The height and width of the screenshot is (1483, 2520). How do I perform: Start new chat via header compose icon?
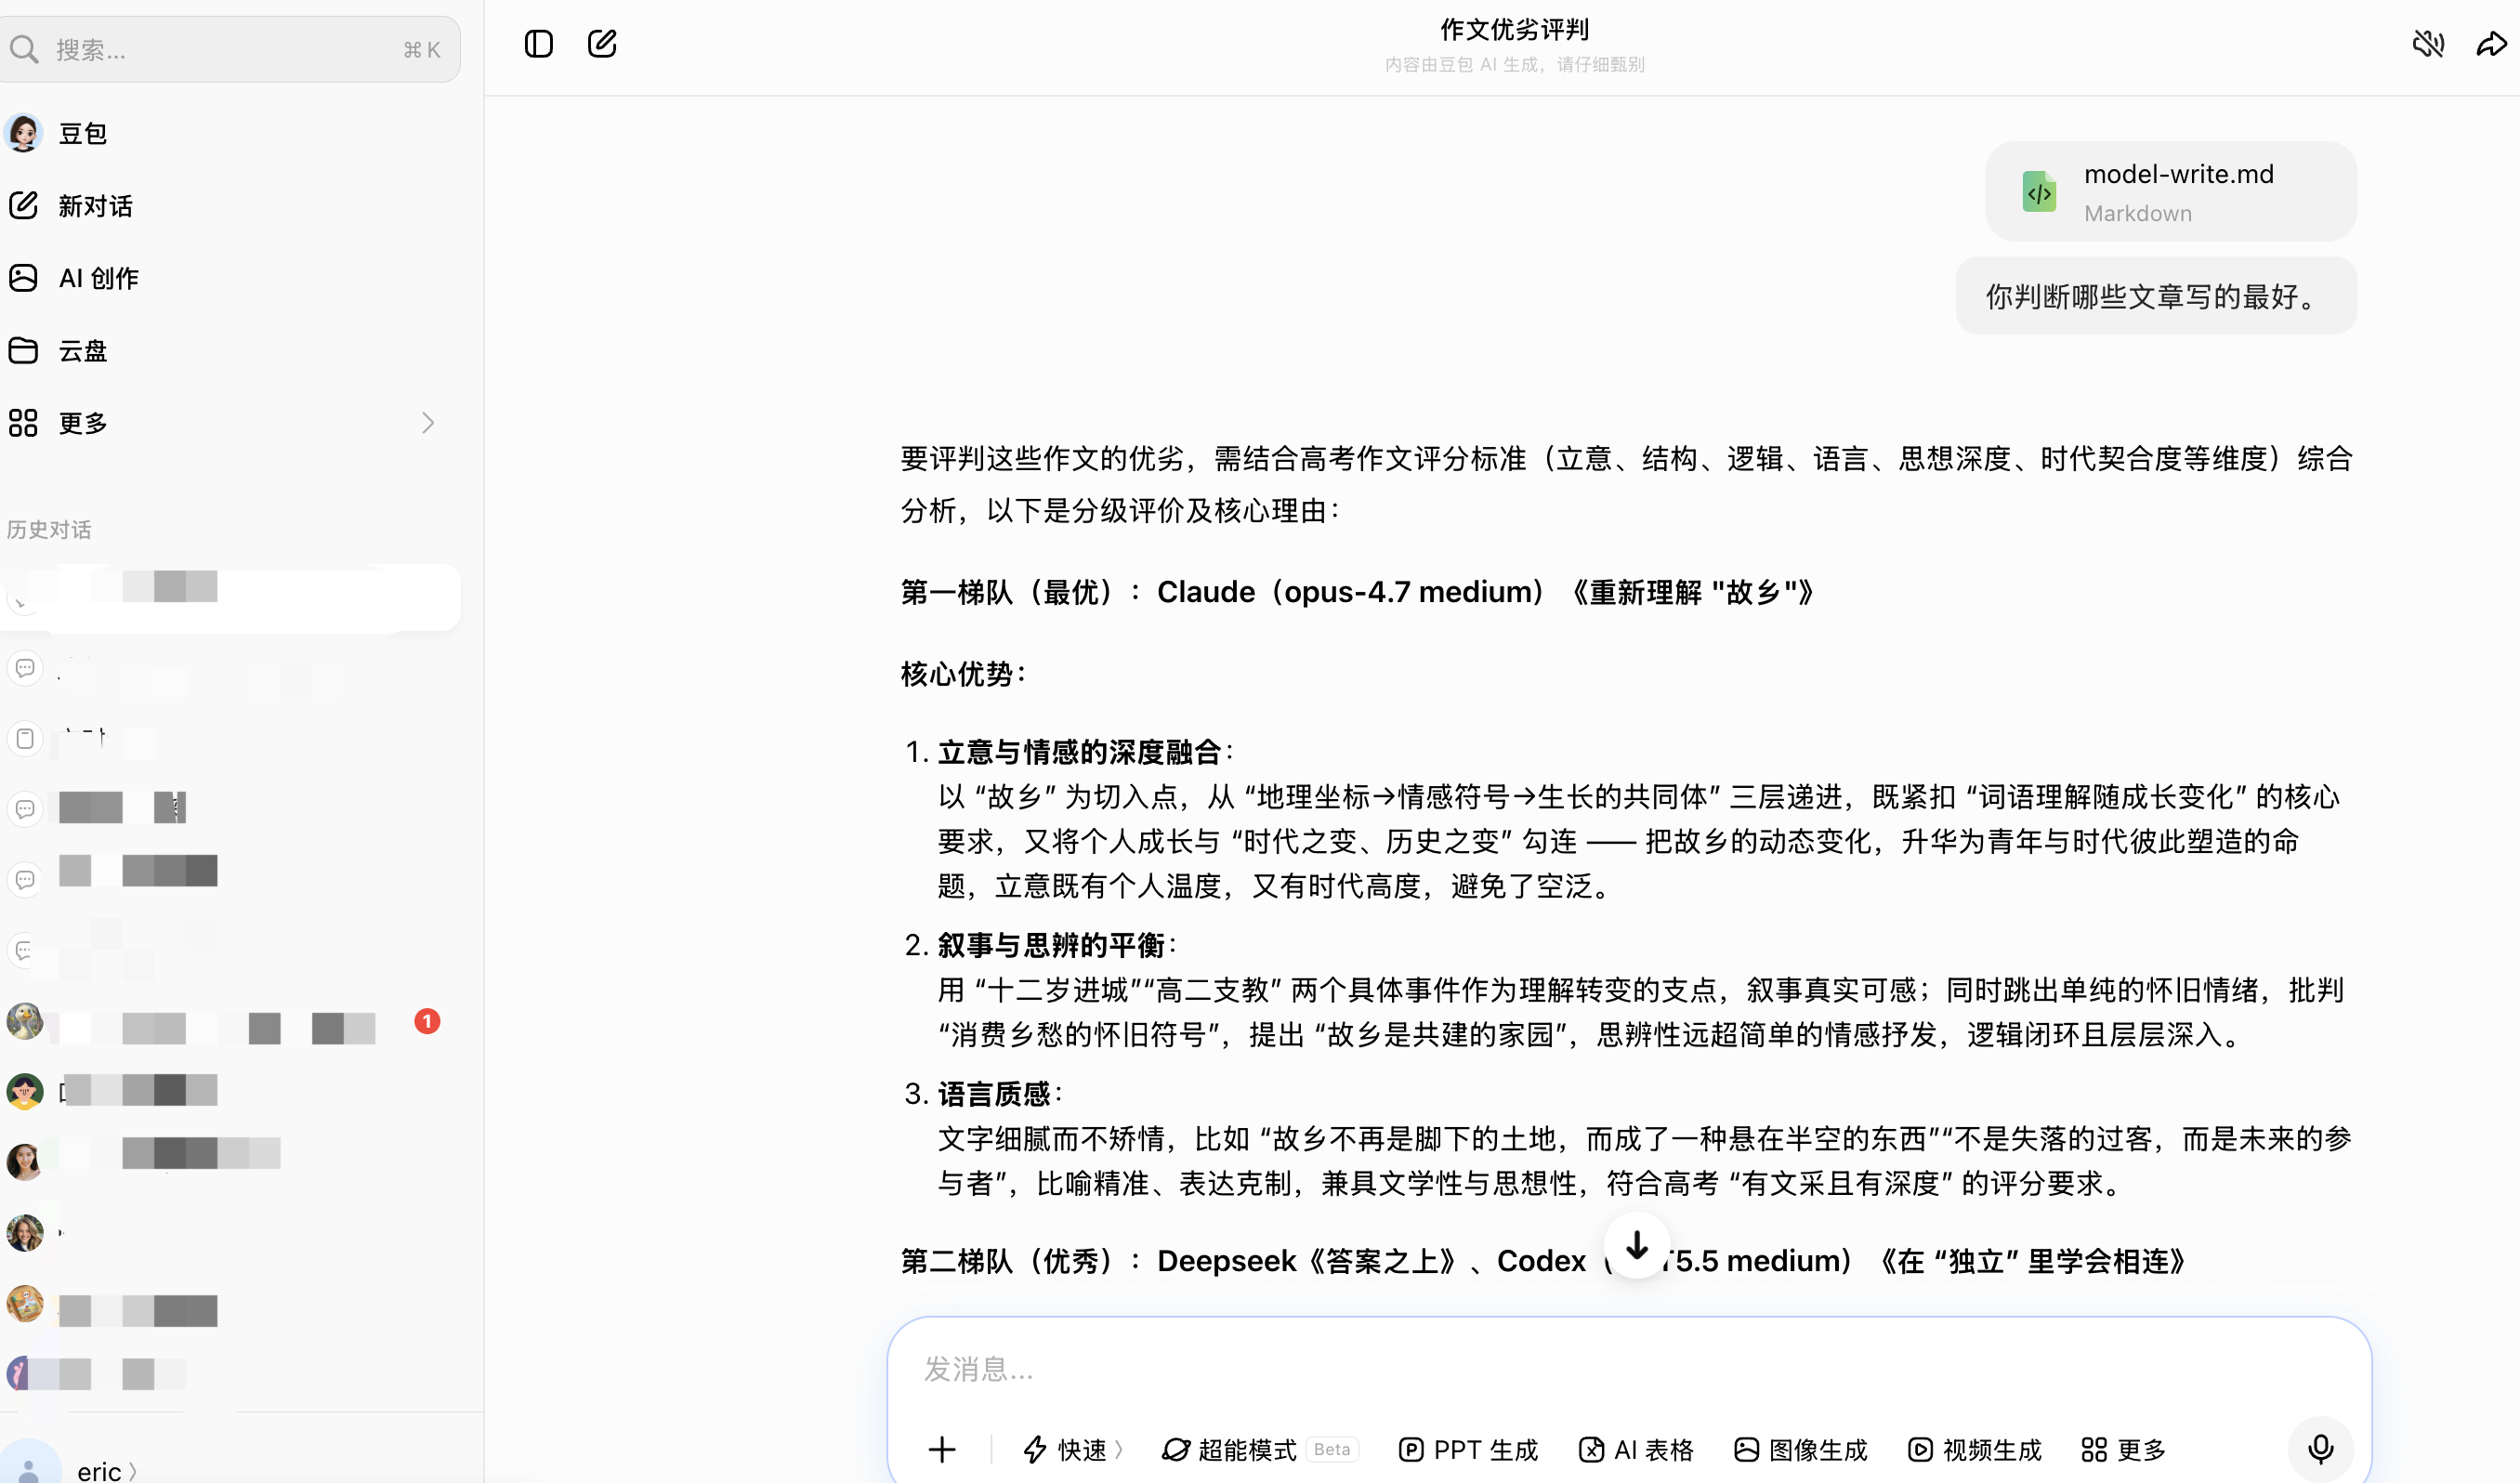pyautogui.click(x=601, y=44)
